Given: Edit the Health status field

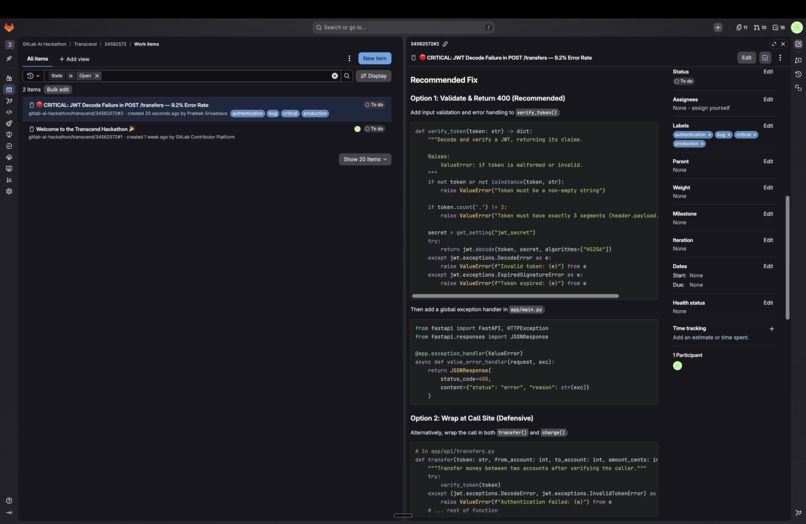Looking at the screenshot, I should click(x=768, y=303).
